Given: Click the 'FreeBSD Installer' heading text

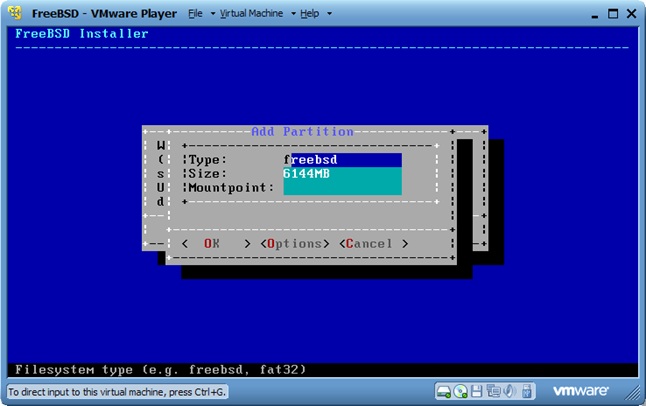Looking at the screenshot, I should [82, 34].
